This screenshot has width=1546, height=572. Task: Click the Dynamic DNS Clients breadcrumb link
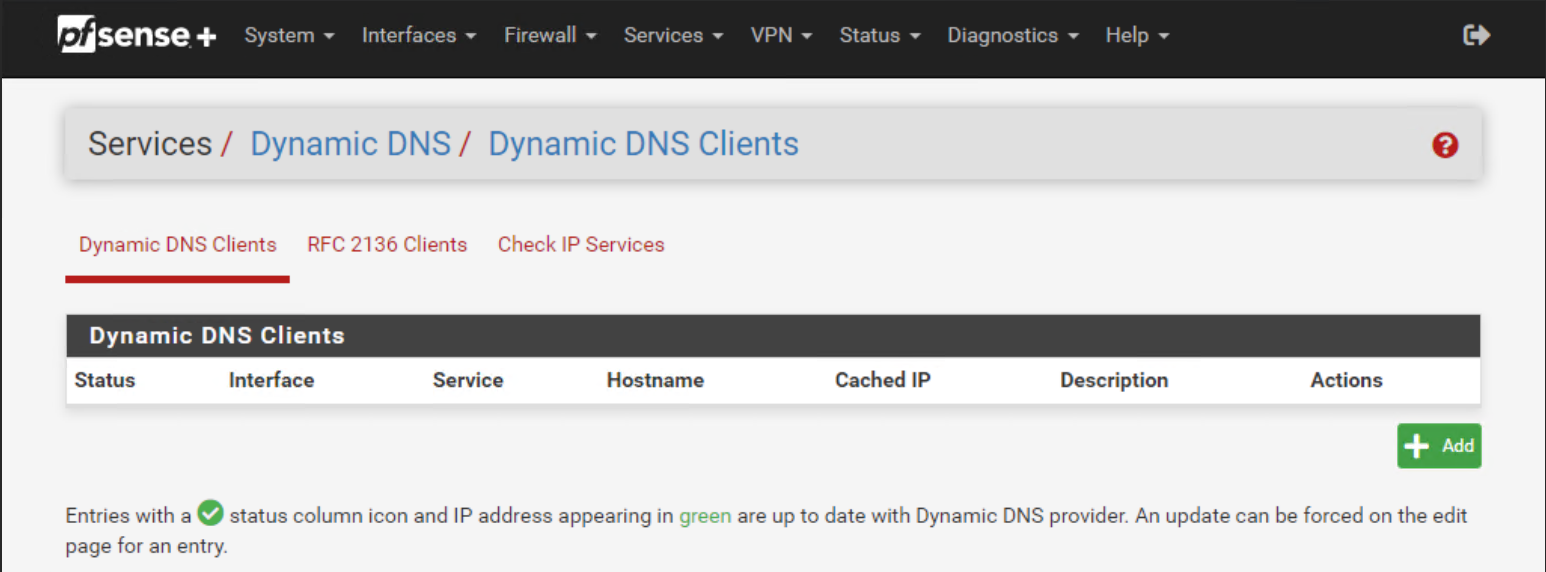643,144
